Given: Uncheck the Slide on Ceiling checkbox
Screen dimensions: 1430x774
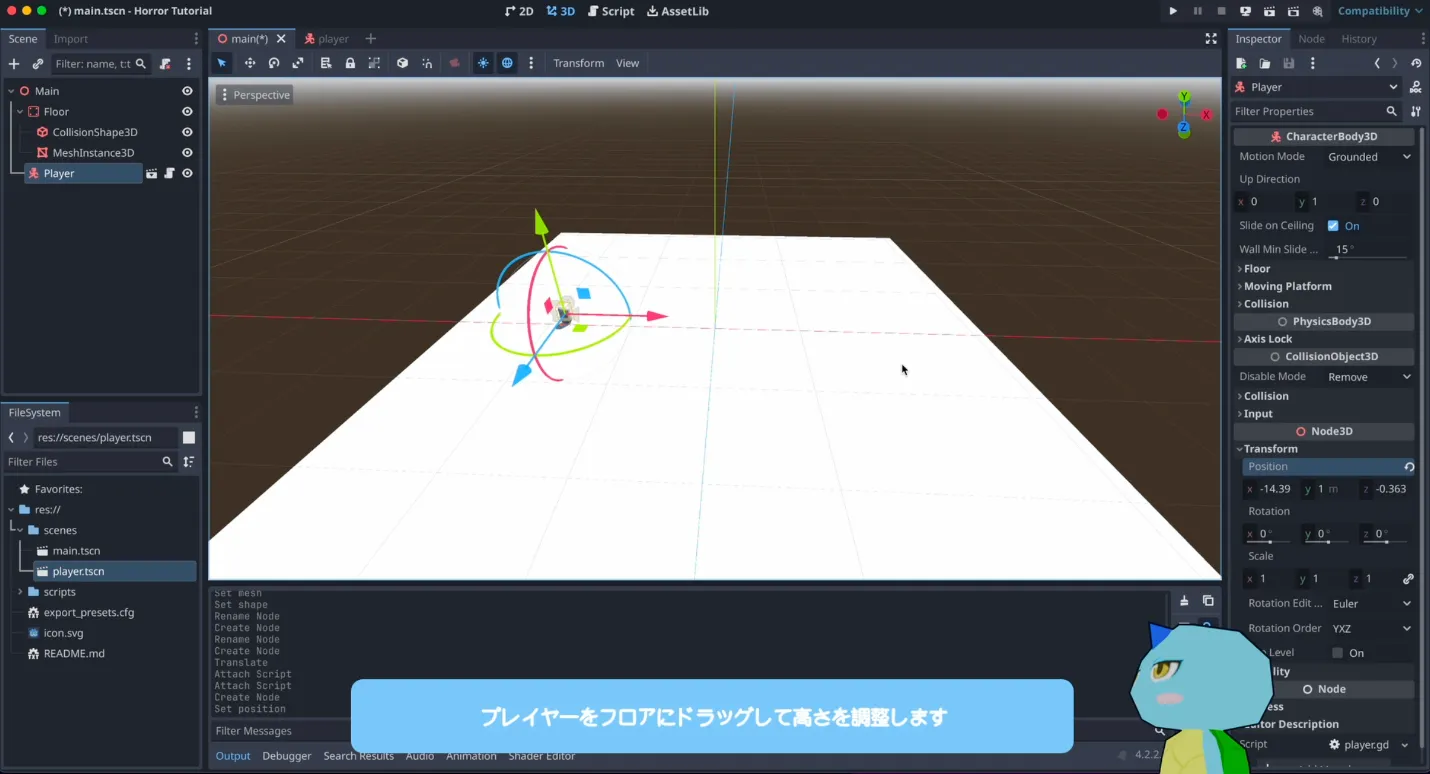Looking at the screenshot, I should (1333, 226).
